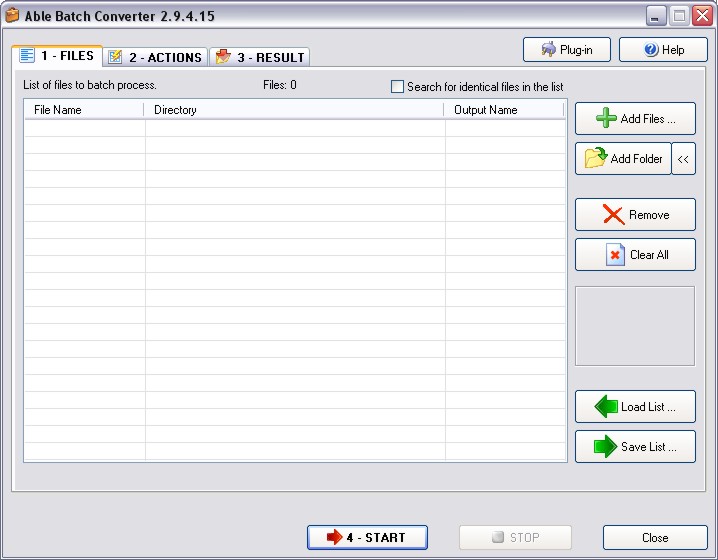
Task: Collapse the panel with the << button
Action: pyautogui.click(x=683, y=158)
